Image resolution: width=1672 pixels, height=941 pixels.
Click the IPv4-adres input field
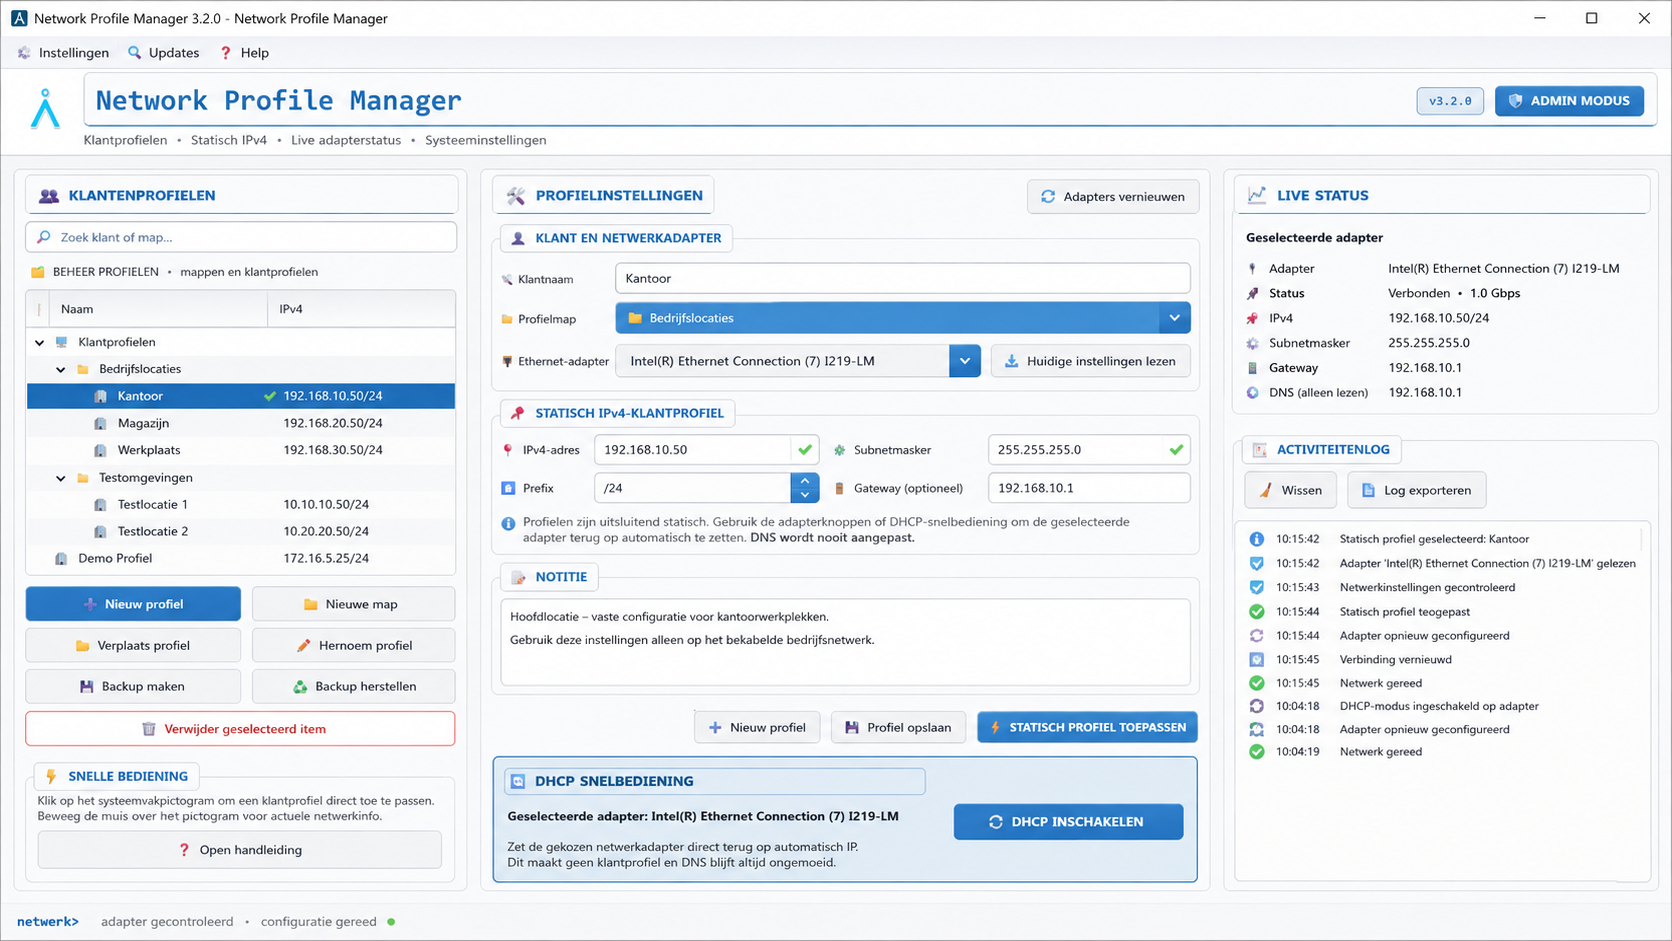tap(706, 450)
